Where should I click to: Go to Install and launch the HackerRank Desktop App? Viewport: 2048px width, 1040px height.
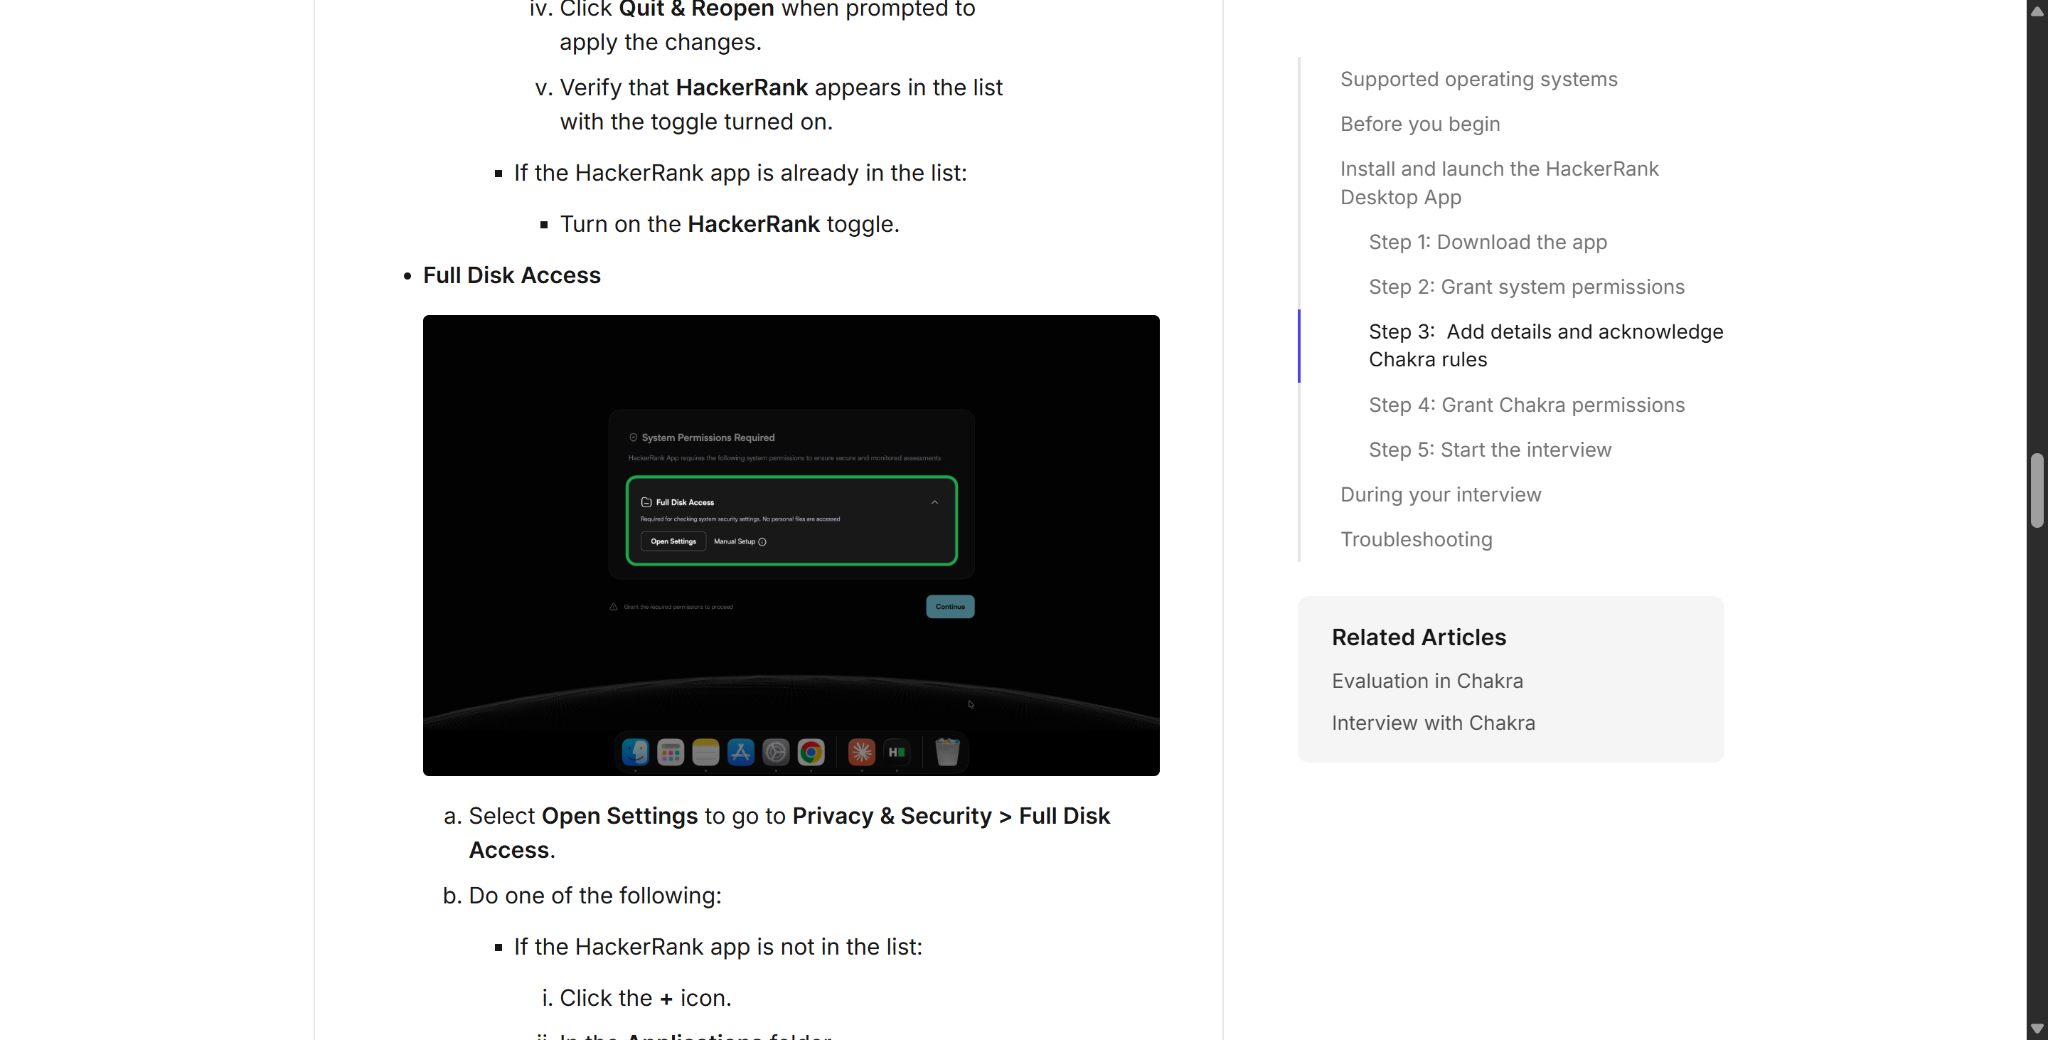coord(1499,183)
